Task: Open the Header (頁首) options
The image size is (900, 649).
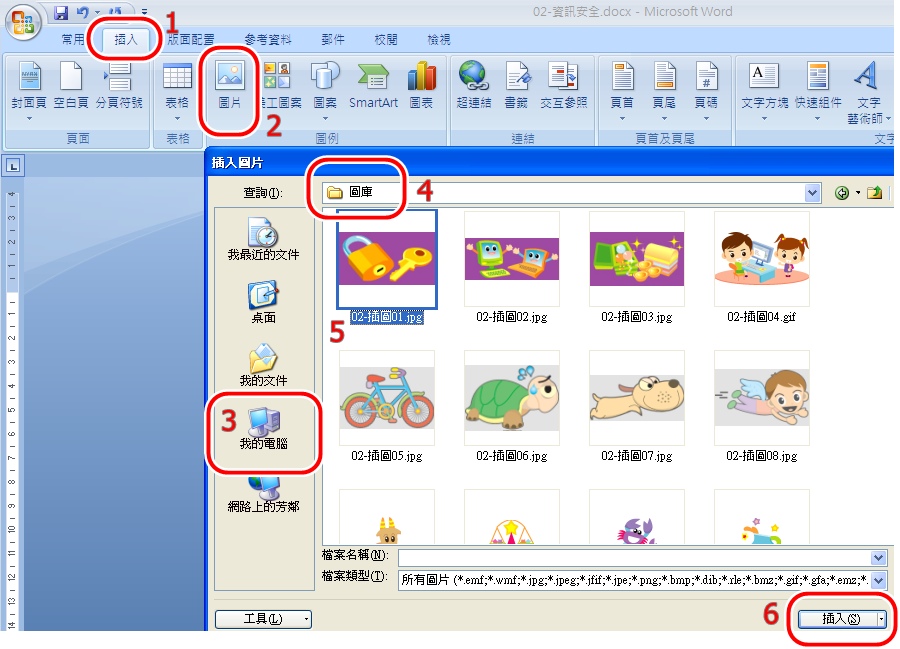Action: click(x=622, y=90)
